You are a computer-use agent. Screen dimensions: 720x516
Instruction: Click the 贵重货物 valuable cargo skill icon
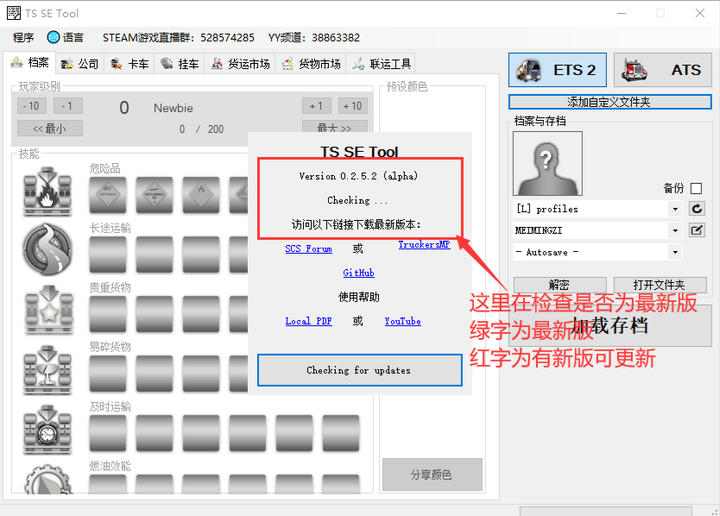coord(48,310)
